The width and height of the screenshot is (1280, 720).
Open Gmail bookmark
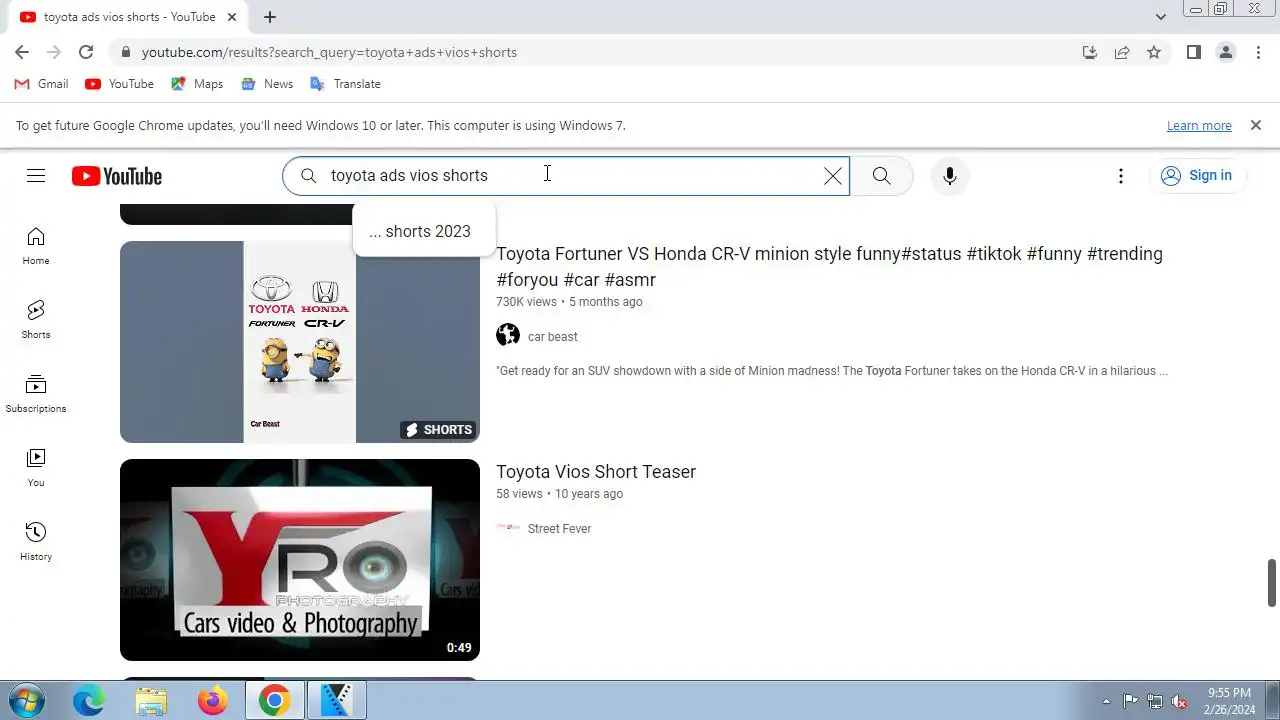click(x=42, y=84)
